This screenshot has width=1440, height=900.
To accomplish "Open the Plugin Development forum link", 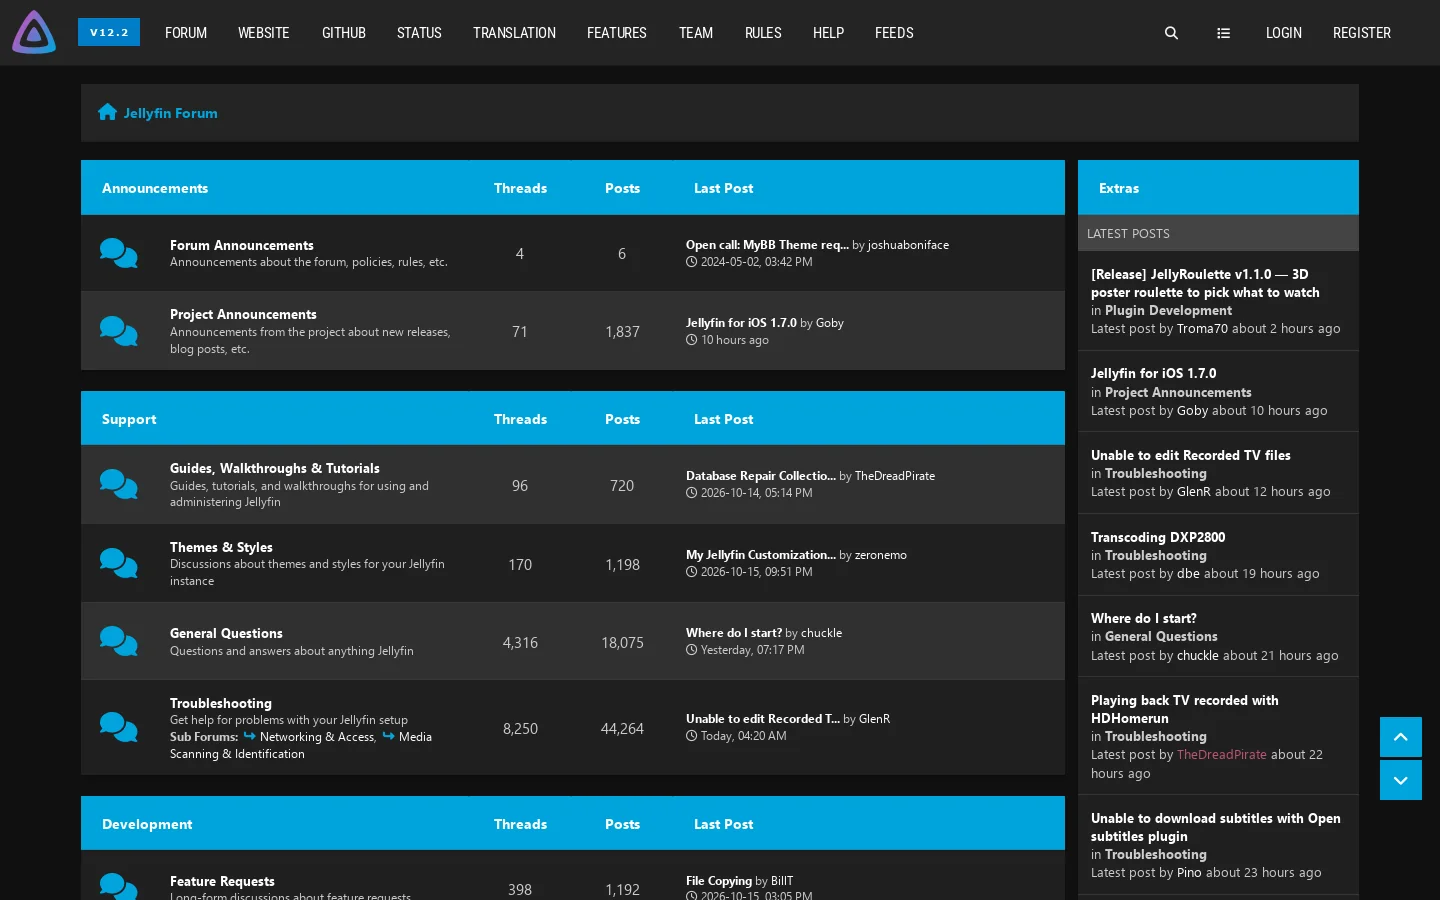I will pos(1168,310).
